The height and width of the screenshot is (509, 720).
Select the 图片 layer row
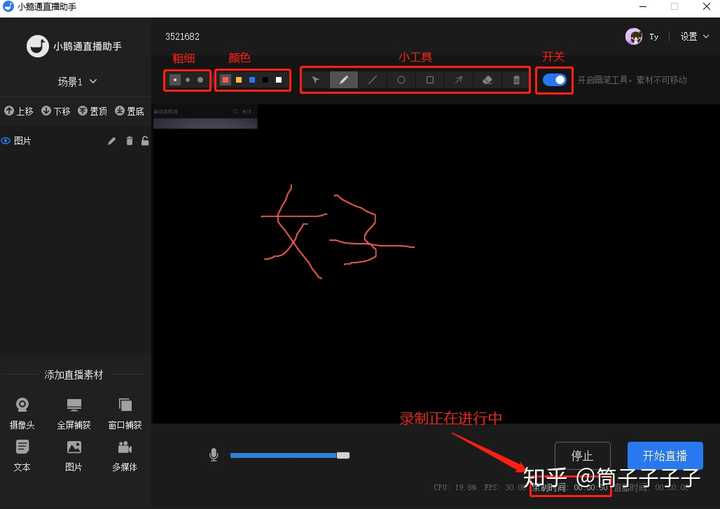pyautogui.click(x=75, y=141)
